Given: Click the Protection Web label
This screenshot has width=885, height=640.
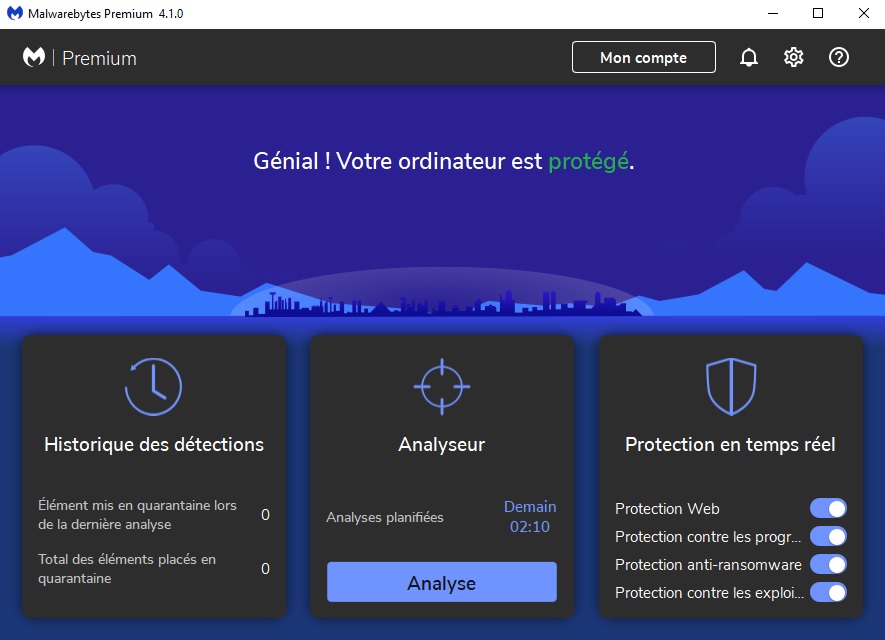Looking at the screenshot, I should (x=667, y=509).
